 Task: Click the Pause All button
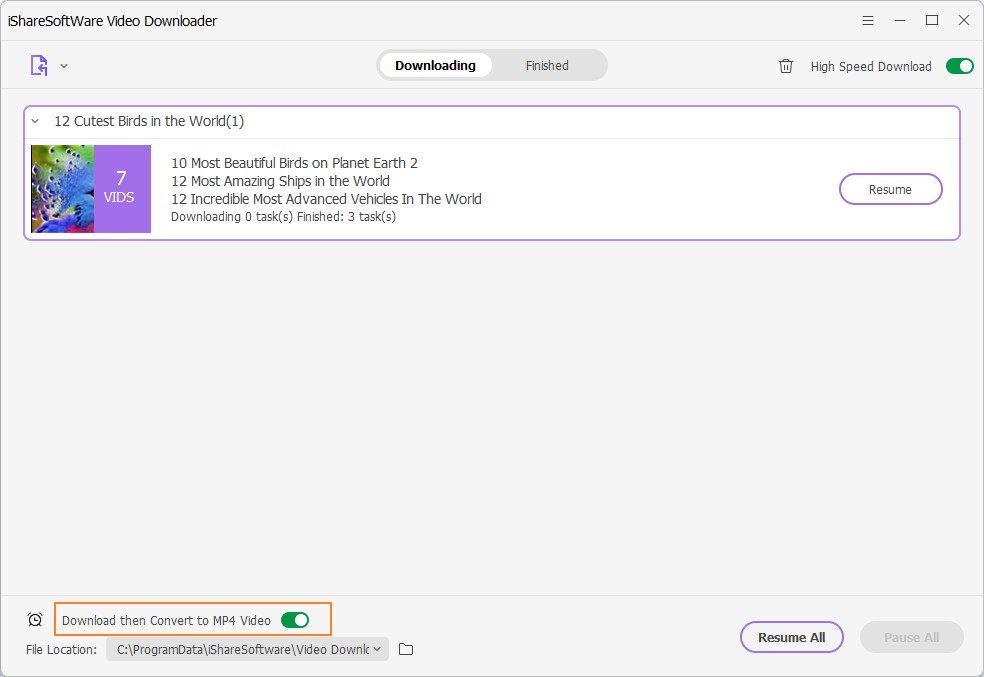[911, 637]
